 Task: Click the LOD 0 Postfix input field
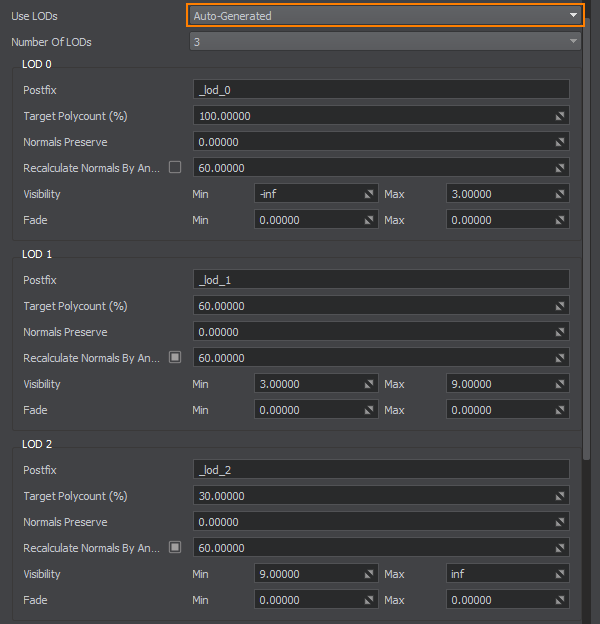(381, 90)
